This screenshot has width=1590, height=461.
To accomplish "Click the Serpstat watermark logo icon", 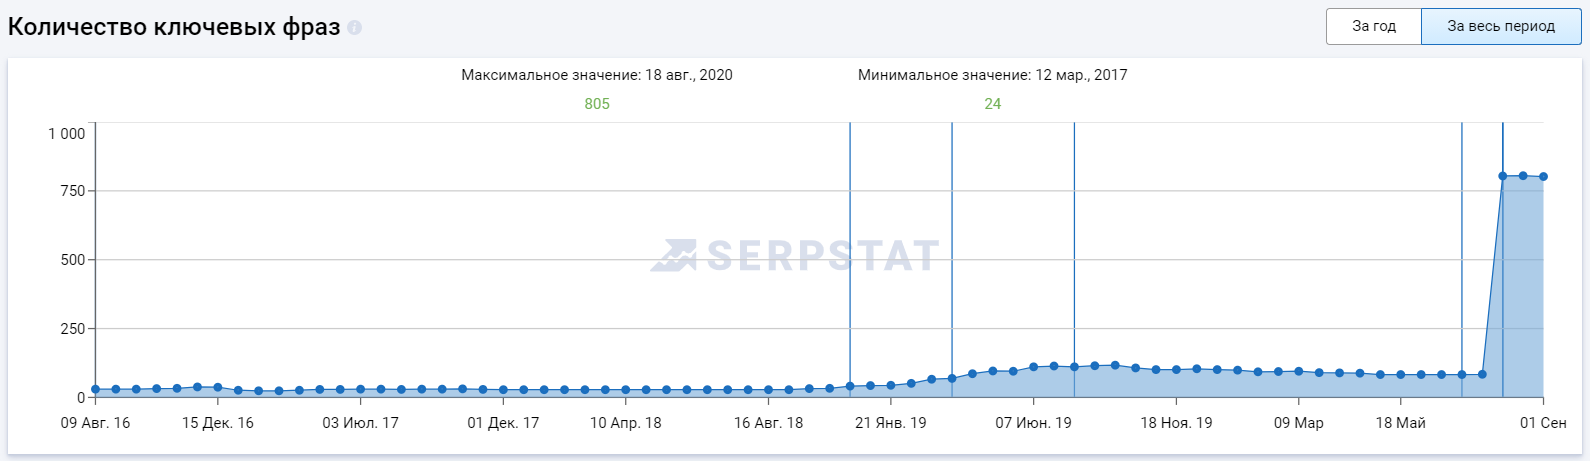I will point(673,256).
